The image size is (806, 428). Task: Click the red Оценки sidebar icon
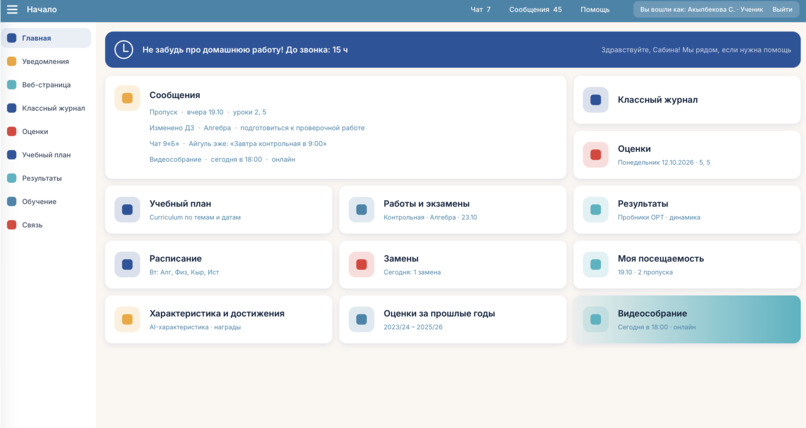(x=11, y=132)
